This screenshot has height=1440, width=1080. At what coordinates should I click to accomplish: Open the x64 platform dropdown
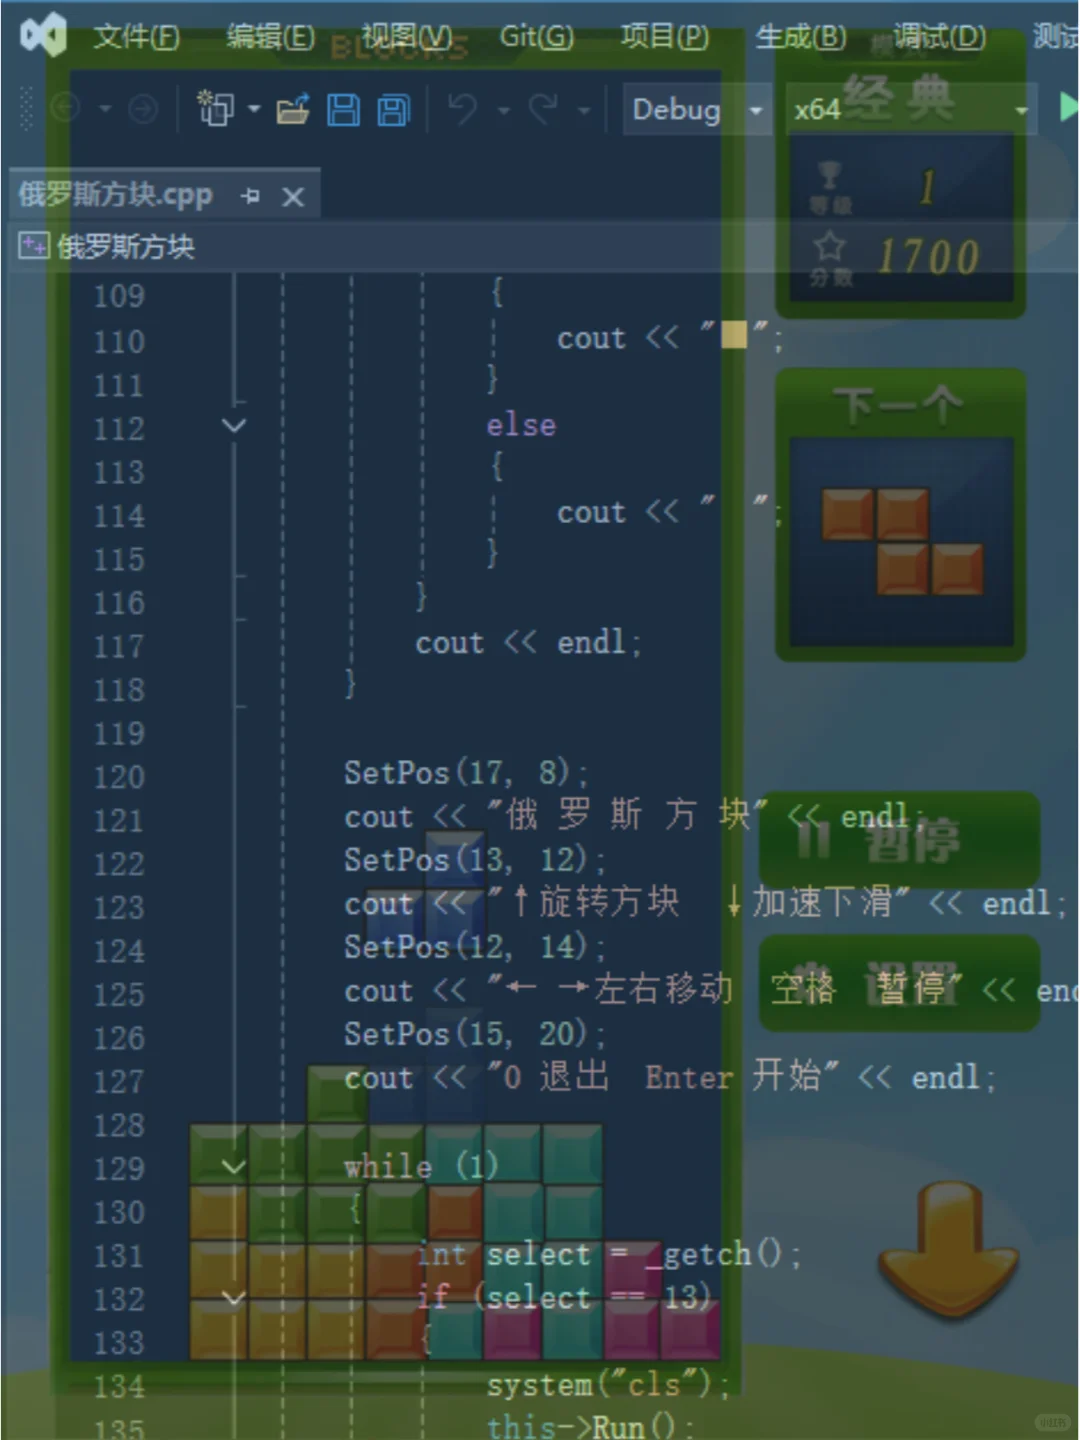pos(1021,110)
